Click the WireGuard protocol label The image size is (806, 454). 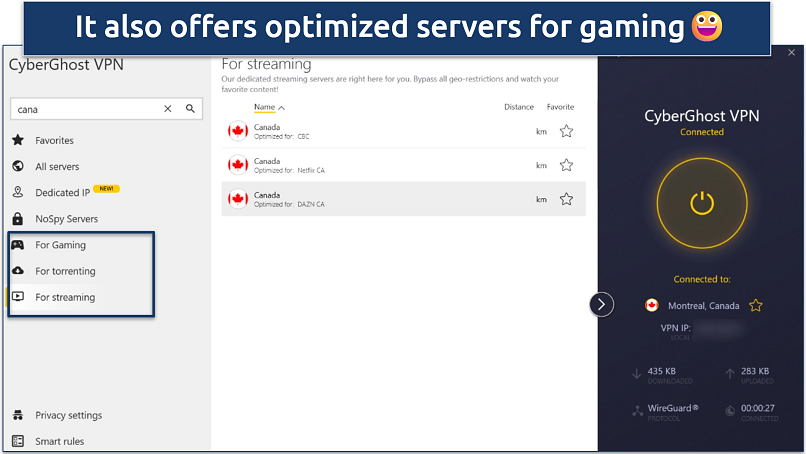pos(673,408)
